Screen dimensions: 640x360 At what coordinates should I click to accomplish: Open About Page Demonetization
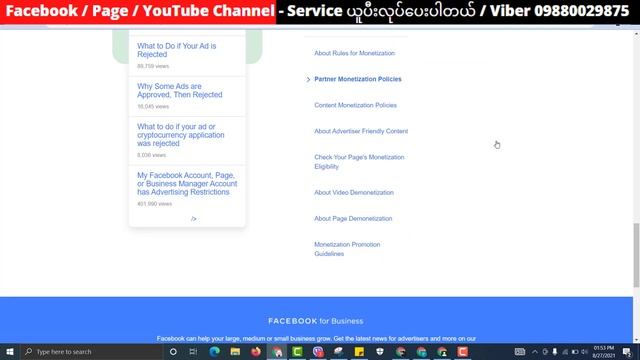click(353, 219)
